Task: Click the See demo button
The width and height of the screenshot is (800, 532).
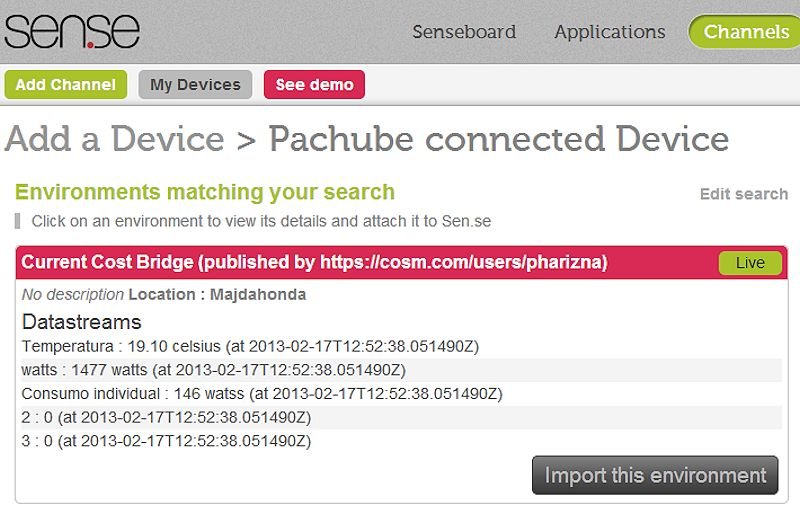Action: pyautogui.click(x=314, y=84)
